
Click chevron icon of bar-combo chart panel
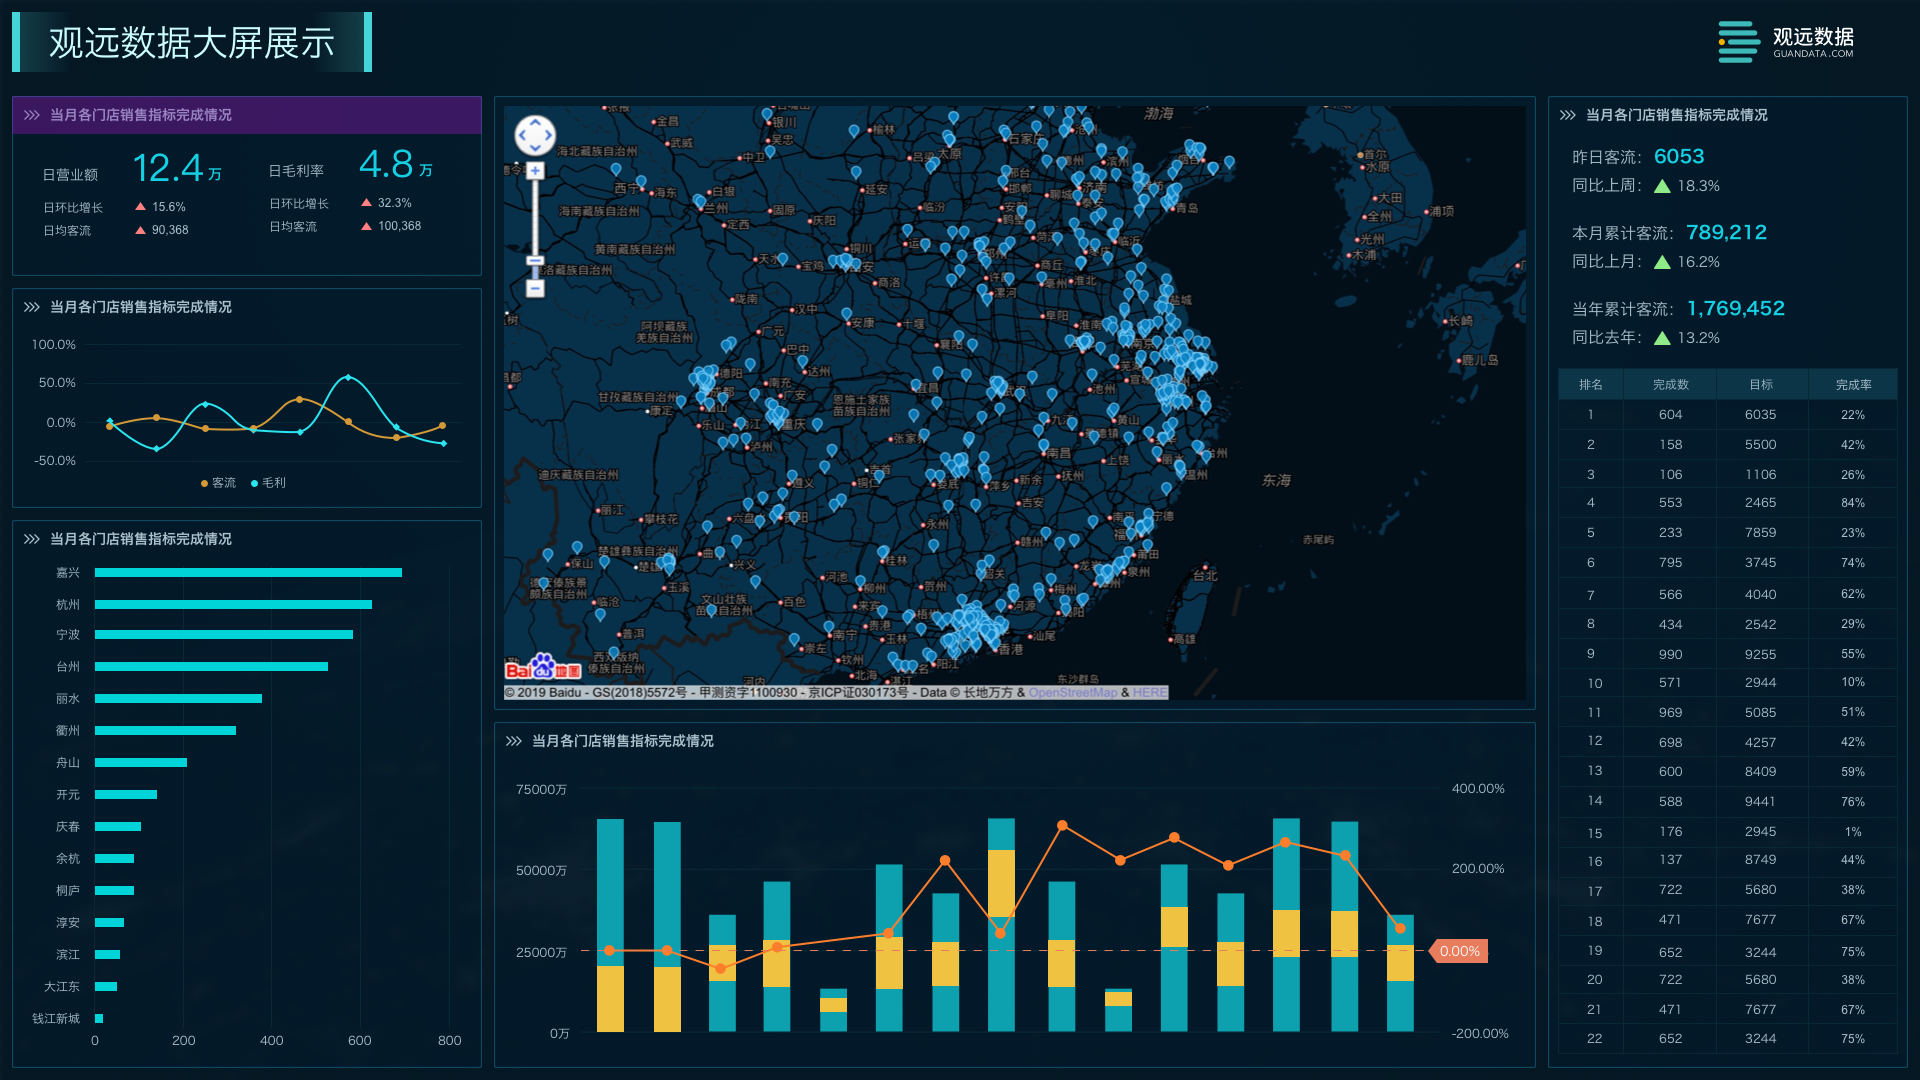pyautogui.click(x=514, y=741)
